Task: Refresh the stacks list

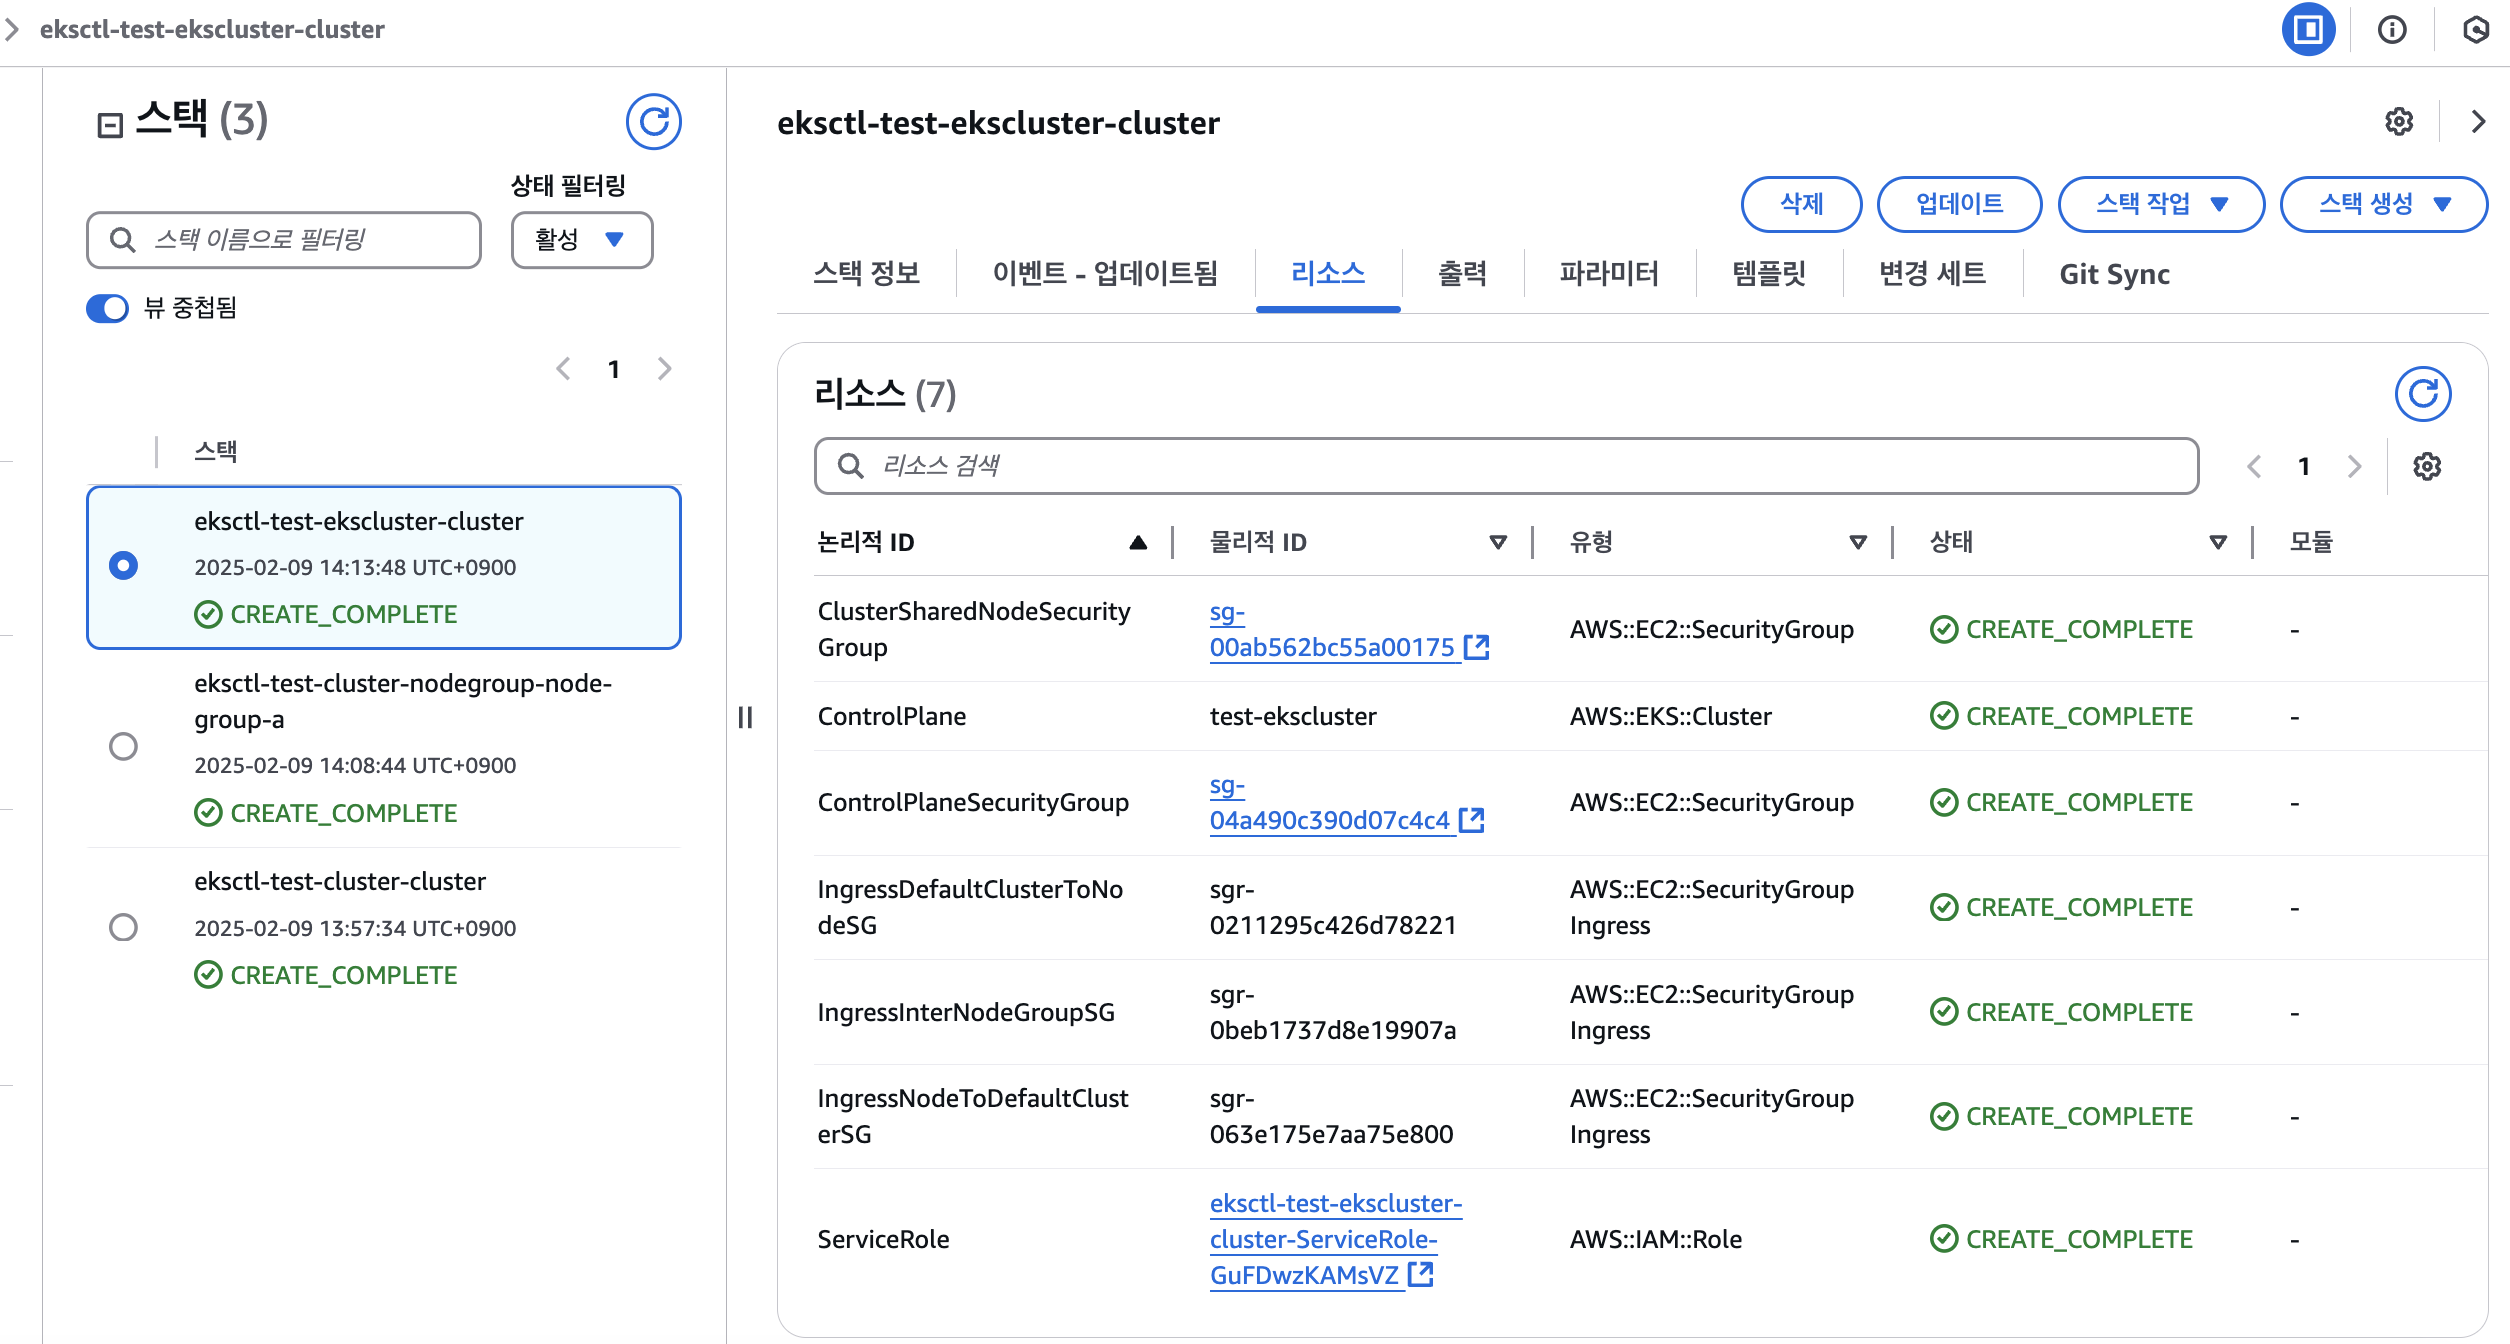Action: 653,122
